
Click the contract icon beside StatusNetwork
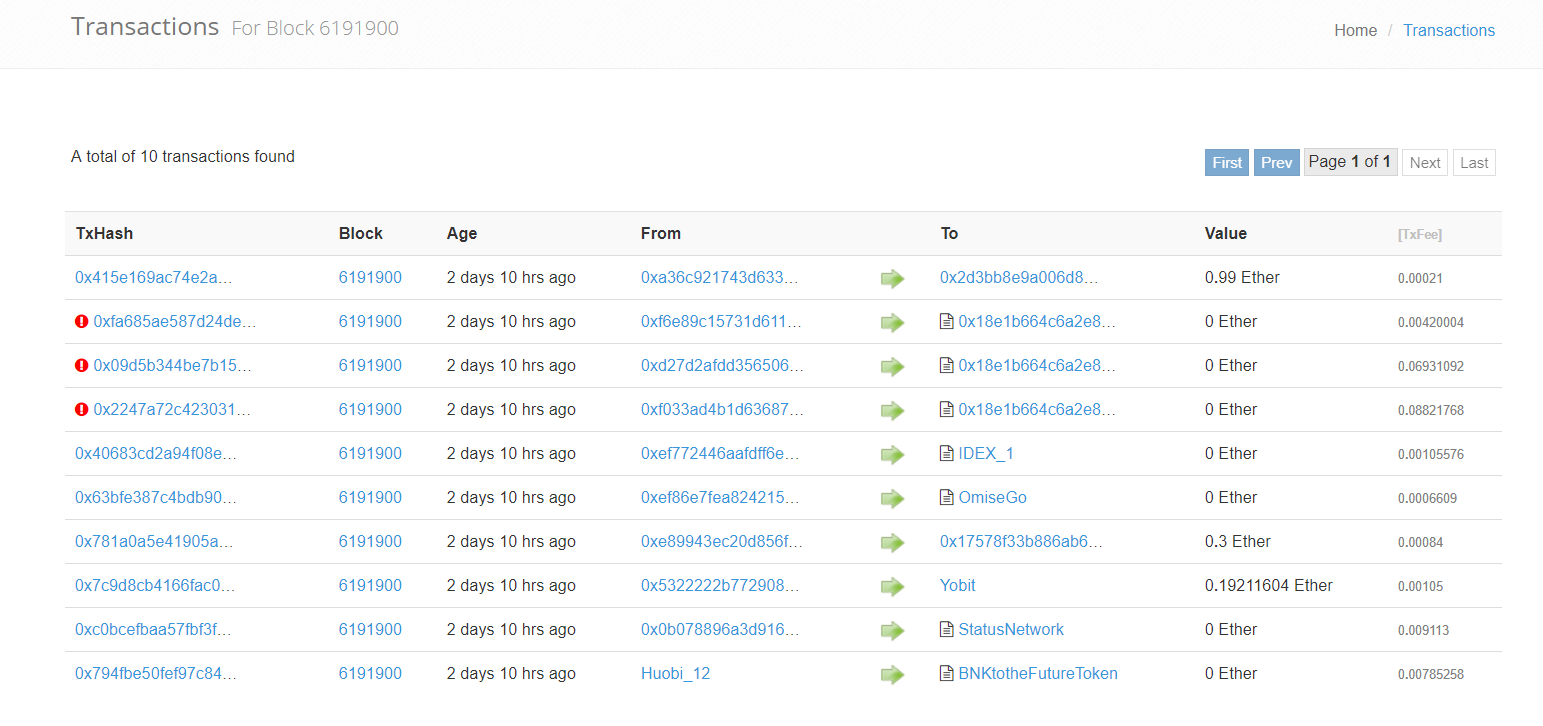click(x=947, y=630)
